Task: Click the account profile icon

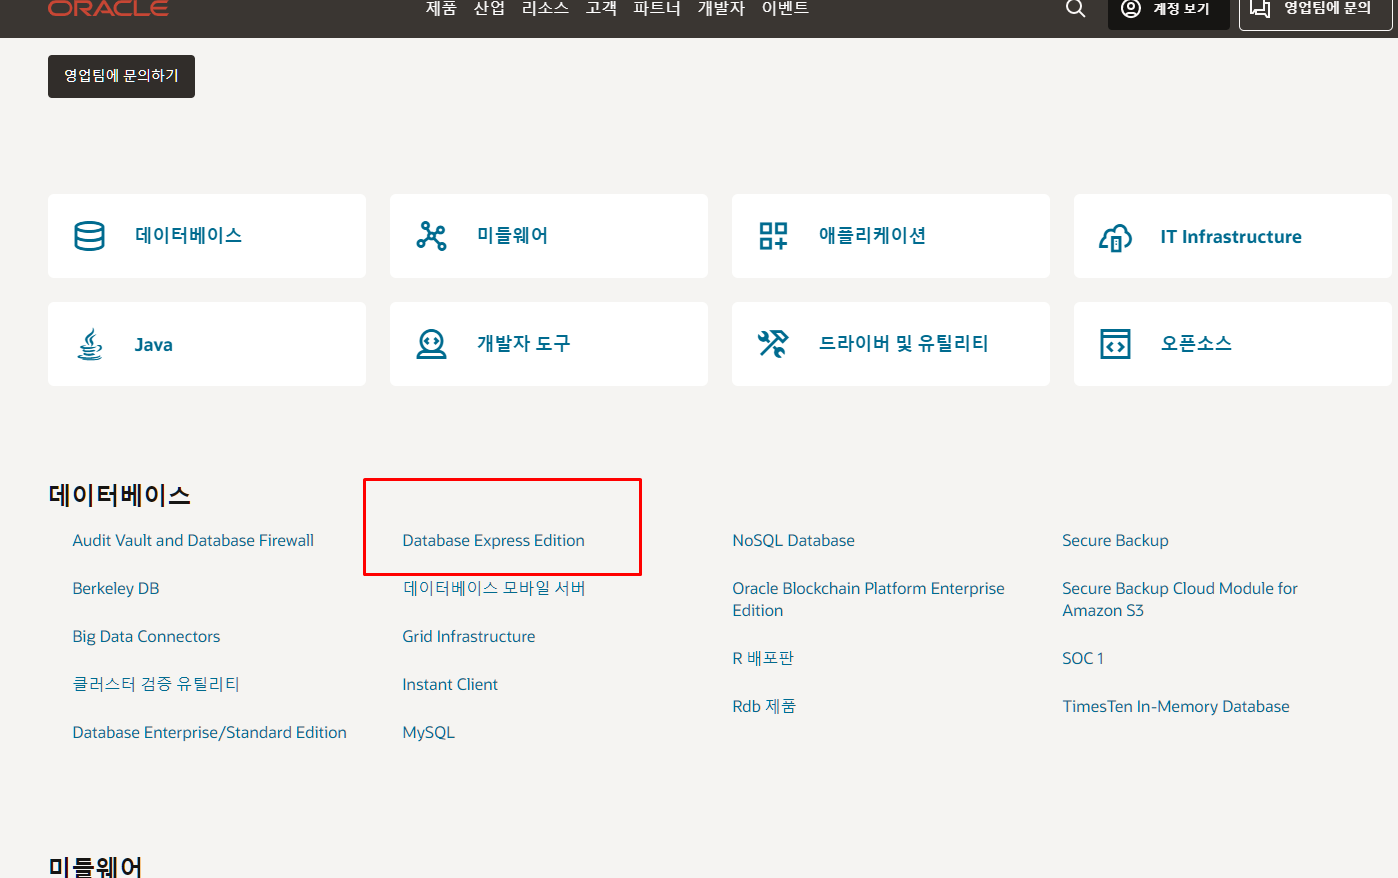Action: click(1131, 8)
